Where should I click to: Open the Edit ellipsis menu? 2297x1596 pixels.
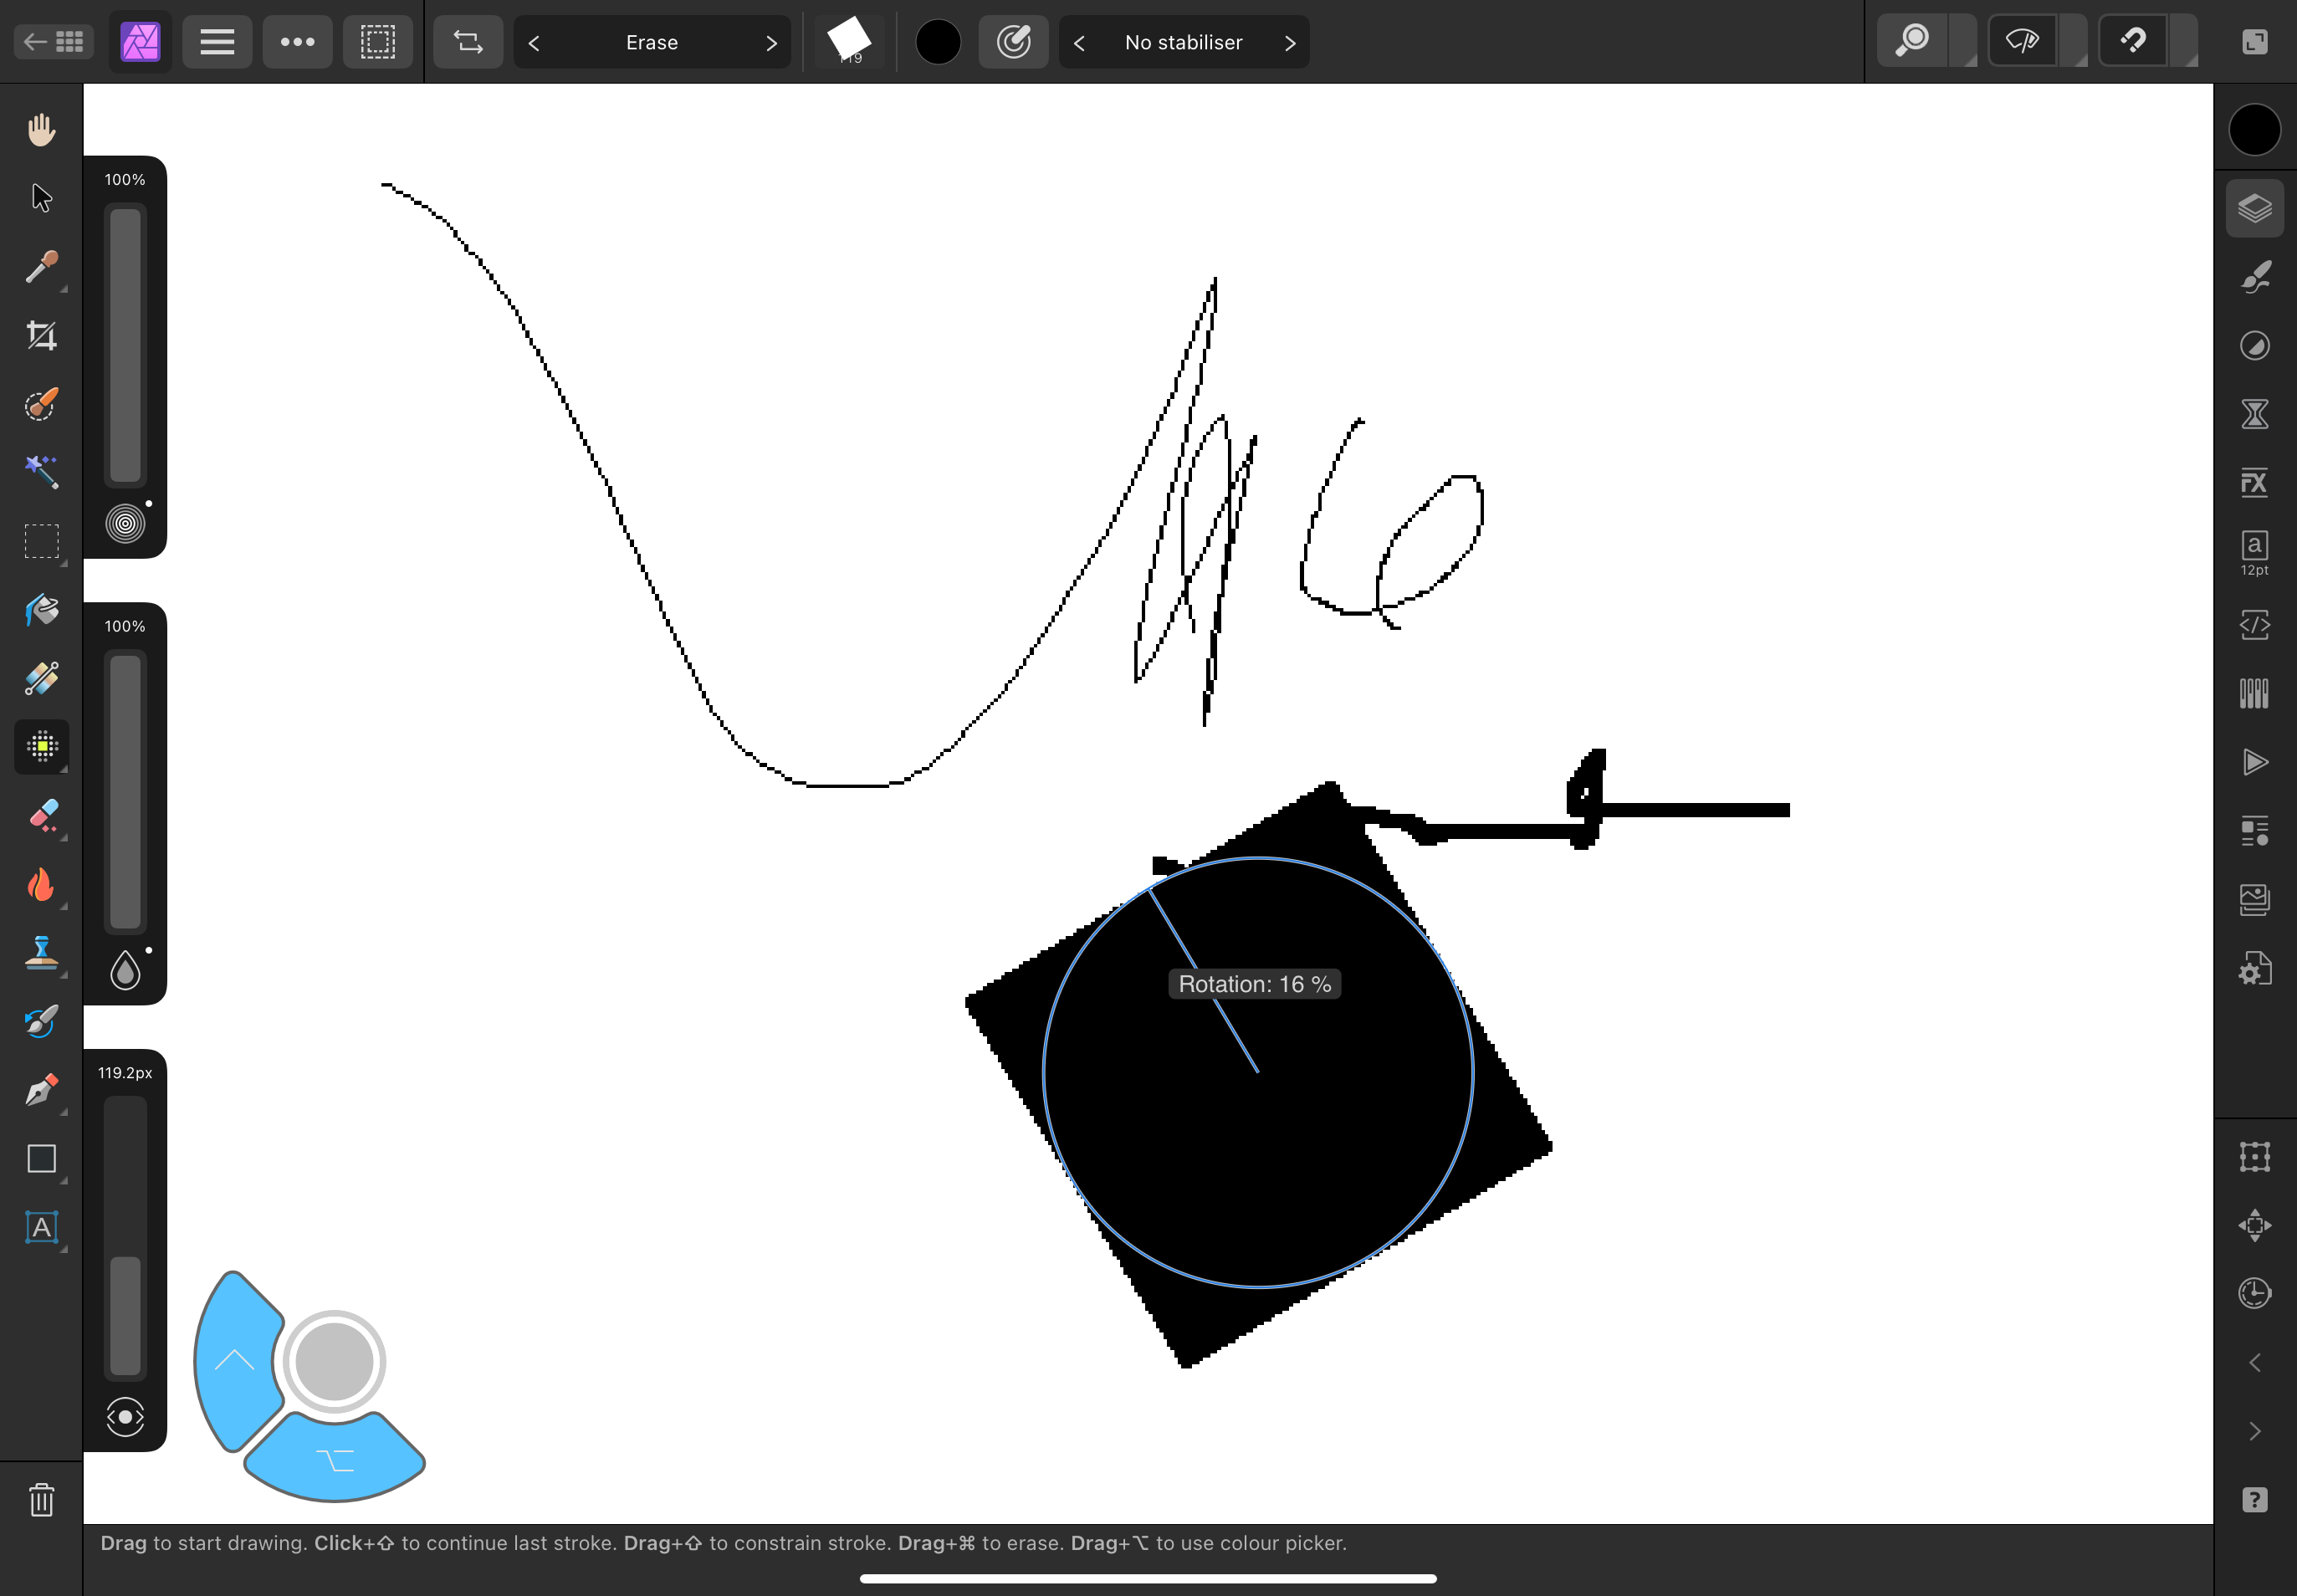(297, 42)
